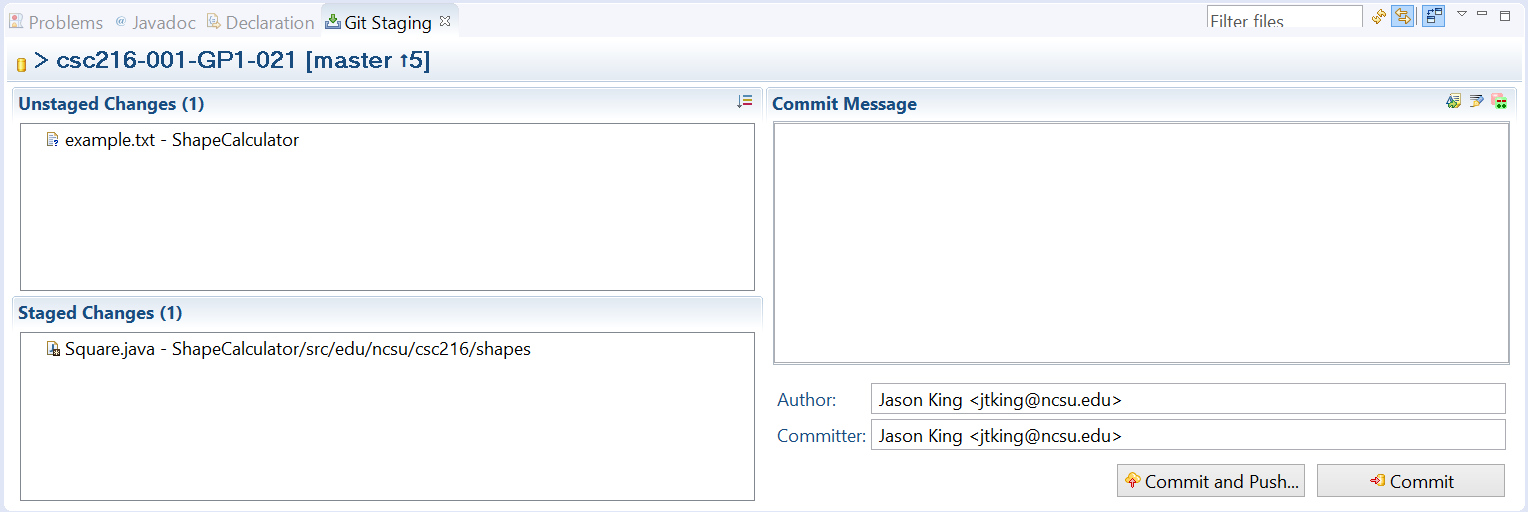Click the Add Change-Id icon
This screenshot has height=512, width=1528.
(1498, 101)
